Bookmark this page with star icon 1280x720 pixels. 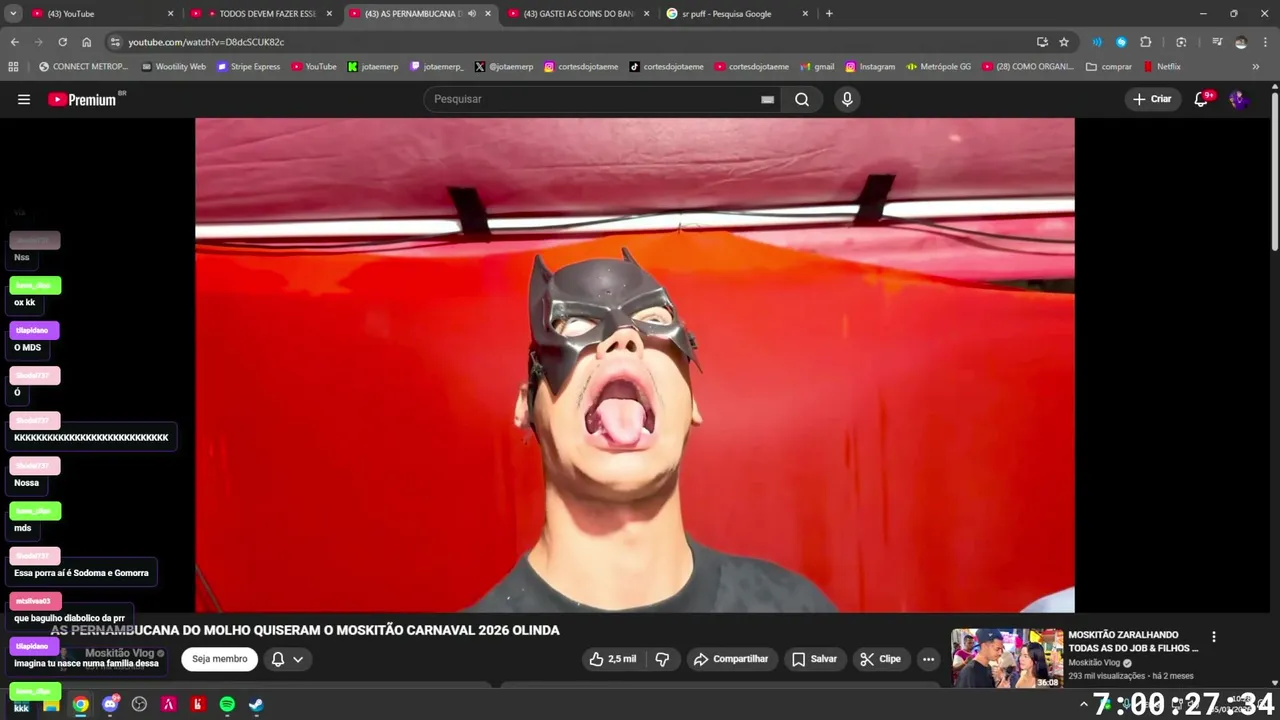pos(1064,42)
